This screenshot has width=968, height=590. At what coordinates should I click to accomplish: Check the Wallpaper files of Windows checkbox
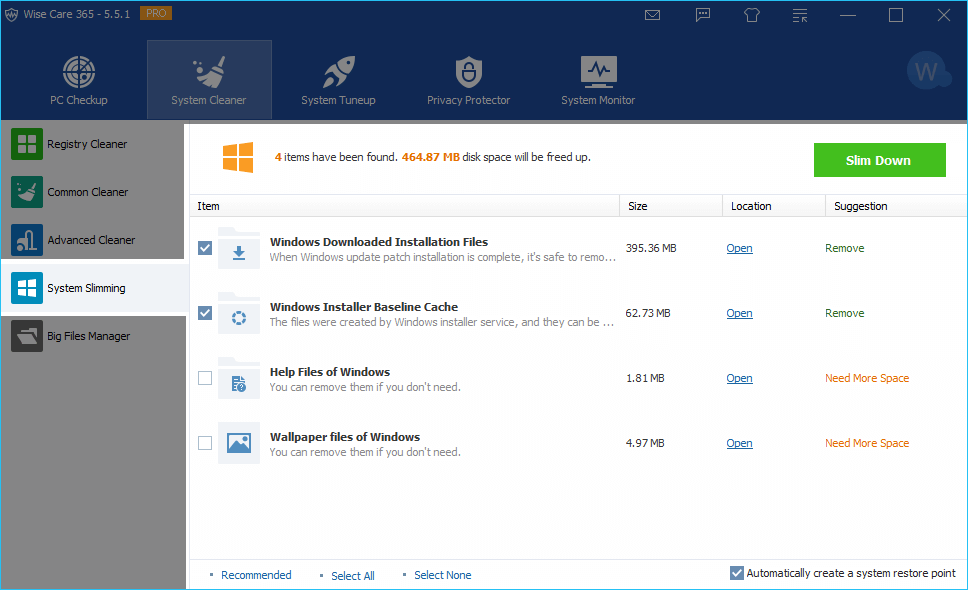click(x=205, y=443)
